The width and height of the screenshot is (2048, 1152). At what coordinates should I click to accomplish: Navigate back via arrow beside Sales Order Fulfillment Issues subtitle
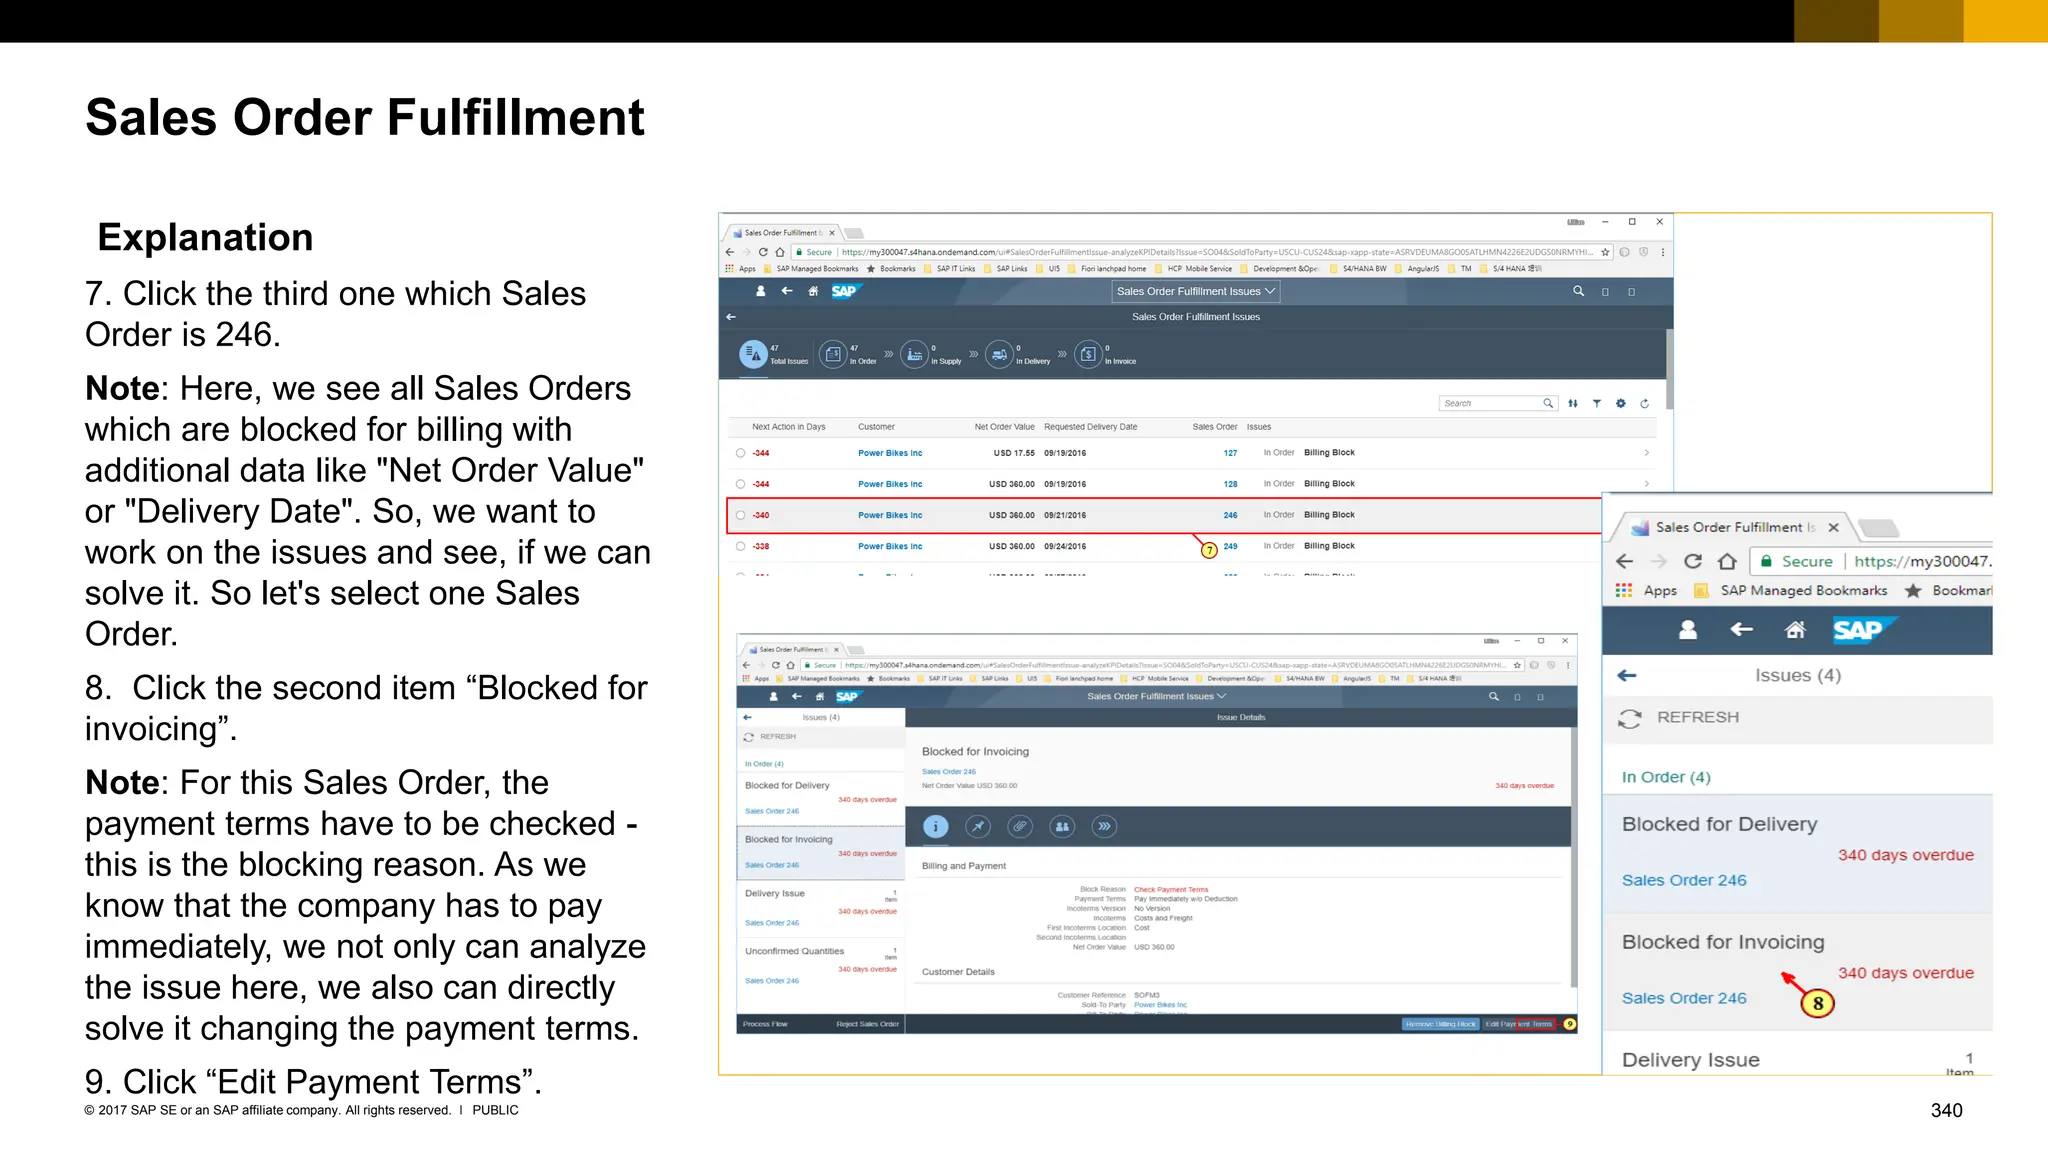pyautogui.click(x=731, y=317)
